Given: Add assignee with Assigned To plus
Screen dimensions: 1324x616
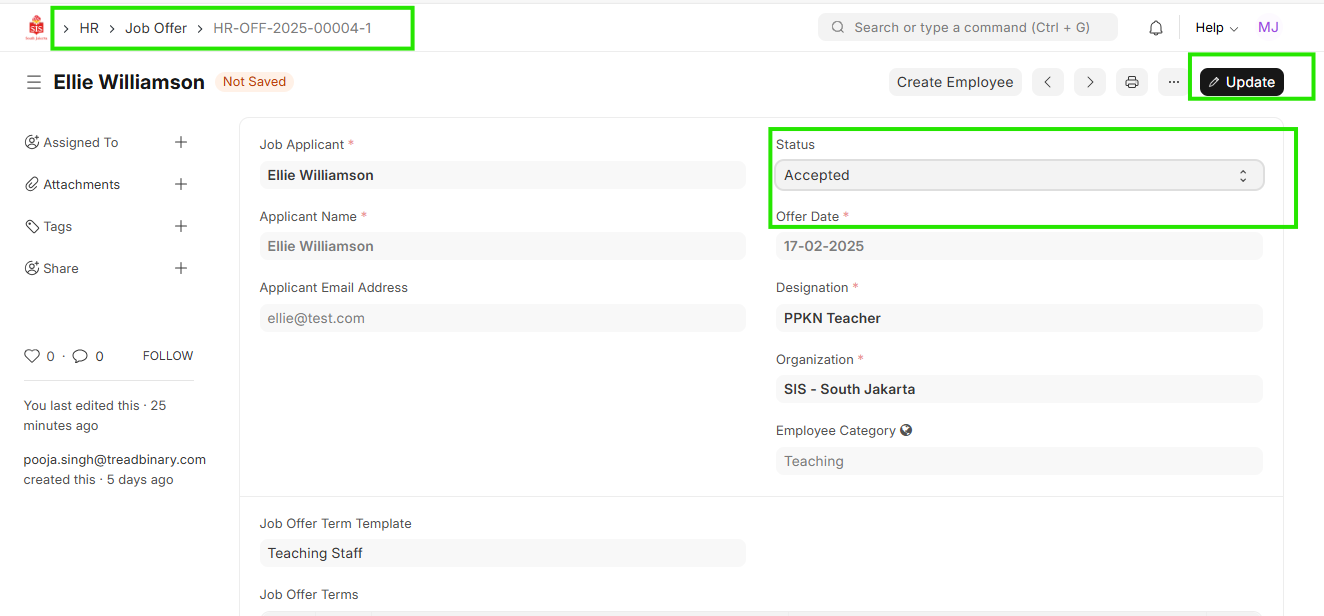Looking at the screenshot, I should 181,143.
